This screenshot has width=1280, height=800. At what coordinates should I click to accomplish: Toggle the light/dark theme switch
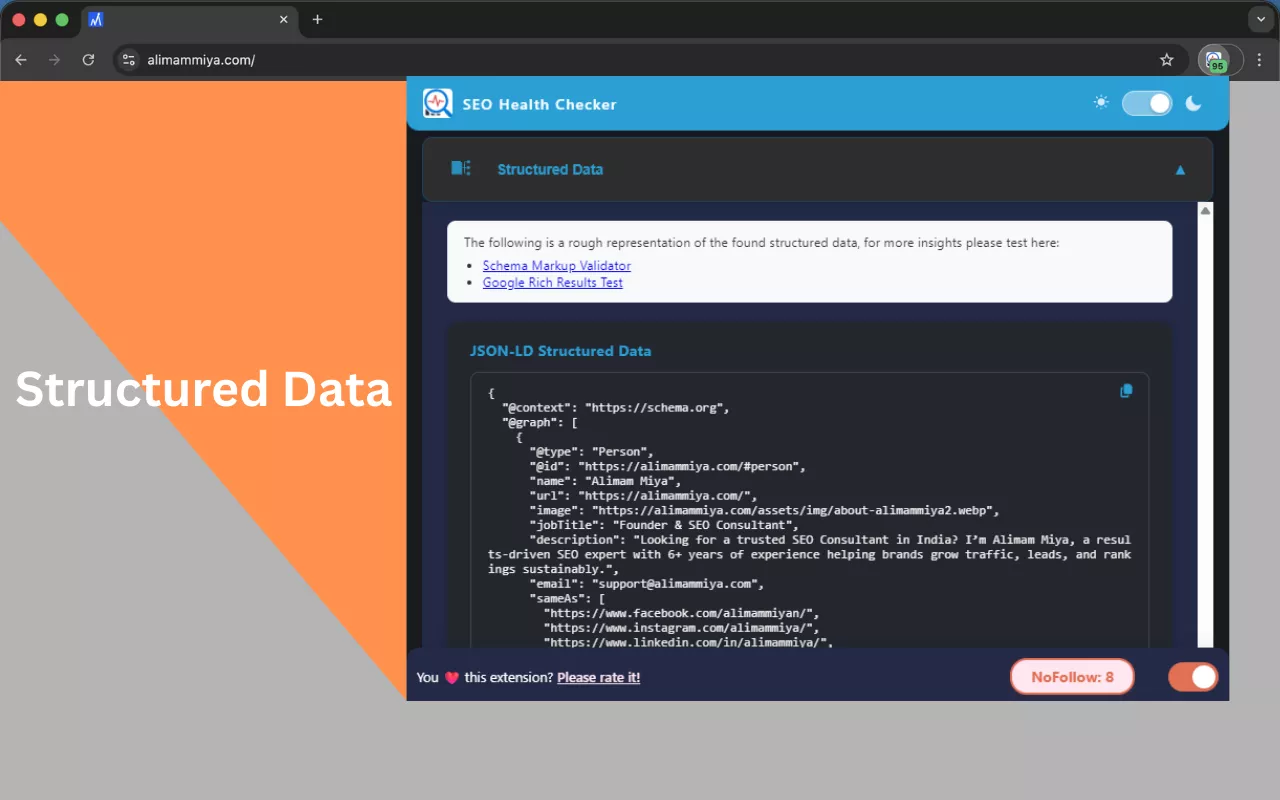(x=1147, y=103)
